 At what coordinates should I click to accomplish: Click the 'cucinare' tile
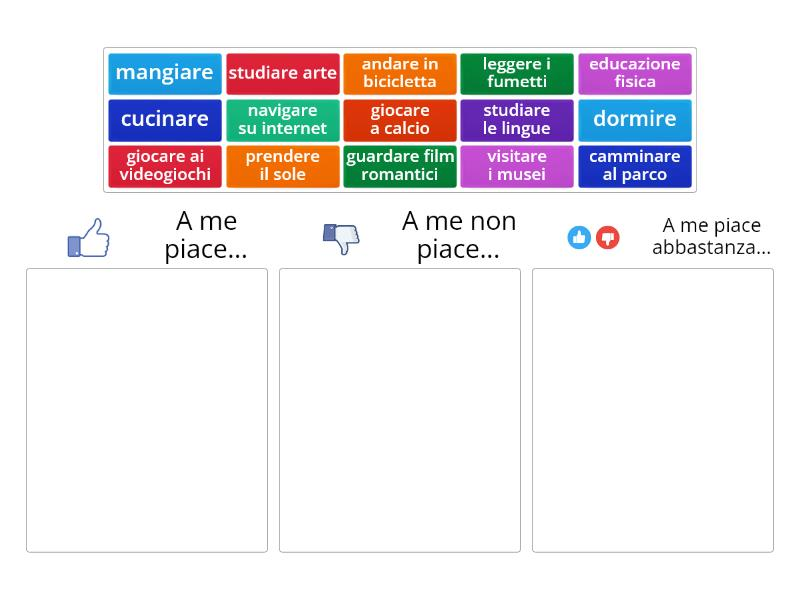click(165, 119)
